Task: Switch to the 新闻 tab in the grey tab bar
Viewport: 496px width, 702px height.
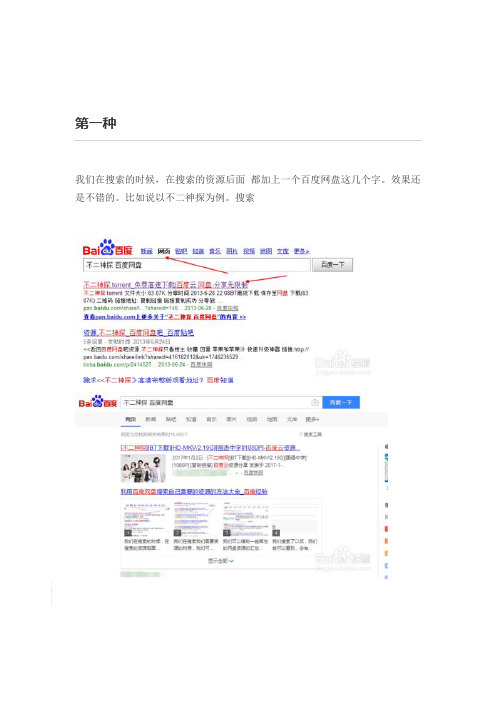Action: tap(151, 419)
